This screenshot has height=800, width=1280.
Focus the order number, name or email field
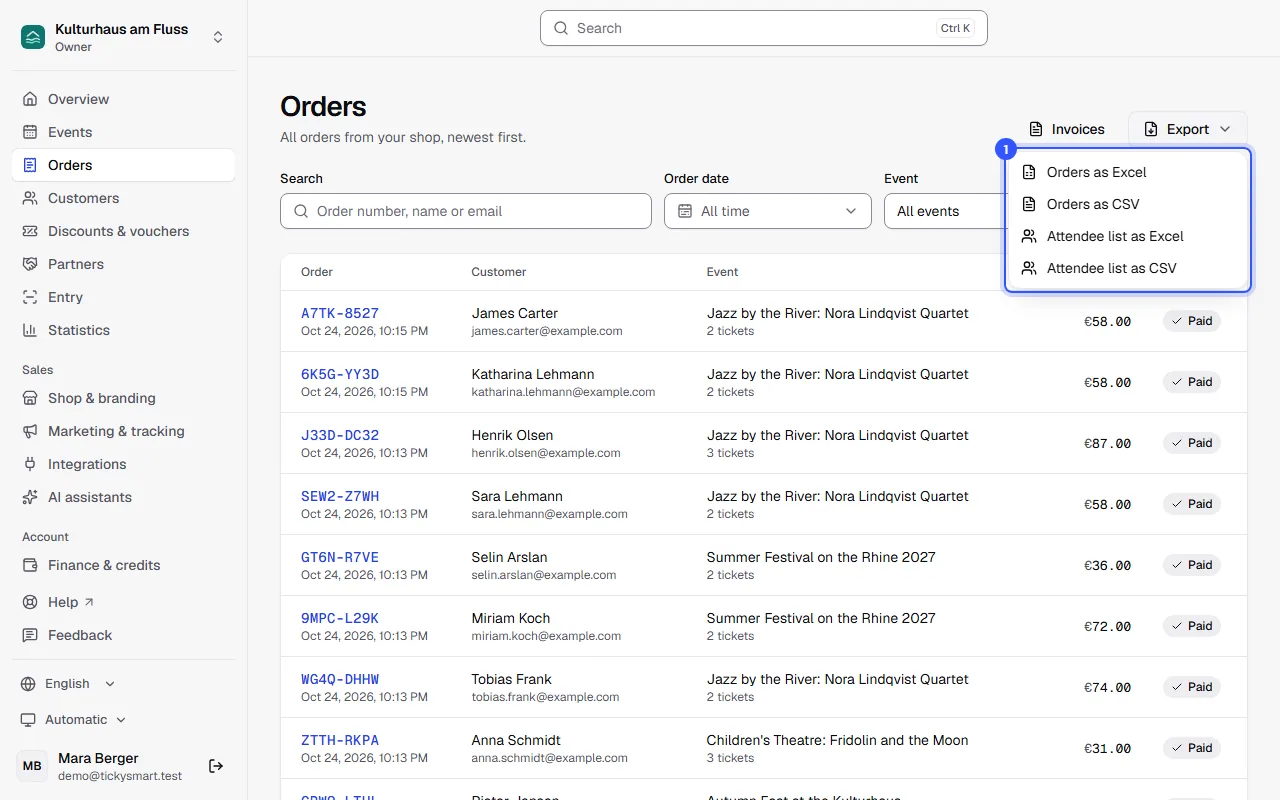[x=466, y=211]
